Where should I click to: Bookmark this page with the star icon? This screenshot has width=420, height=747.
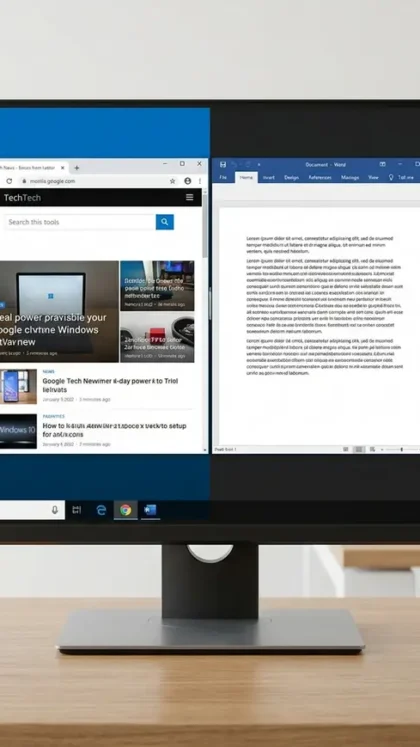(172, 181)
